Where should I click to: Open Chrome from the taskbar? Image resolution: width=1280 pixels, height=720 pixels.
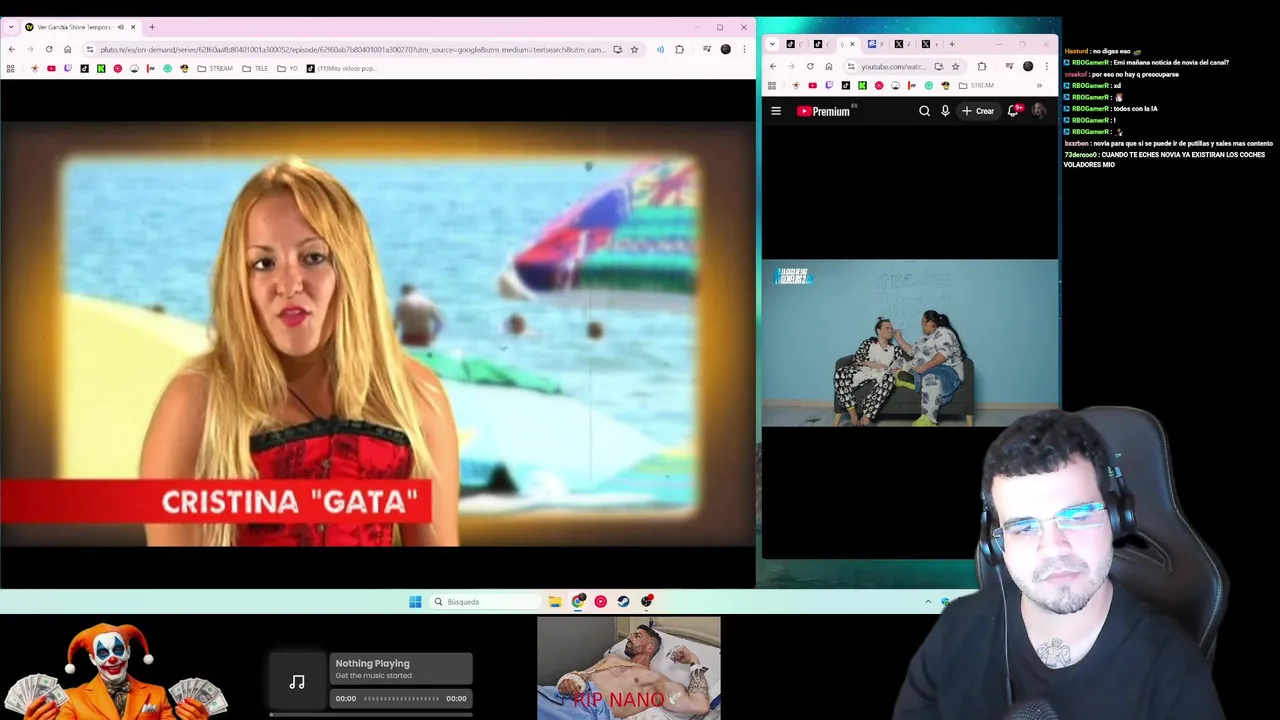point(578,601)
